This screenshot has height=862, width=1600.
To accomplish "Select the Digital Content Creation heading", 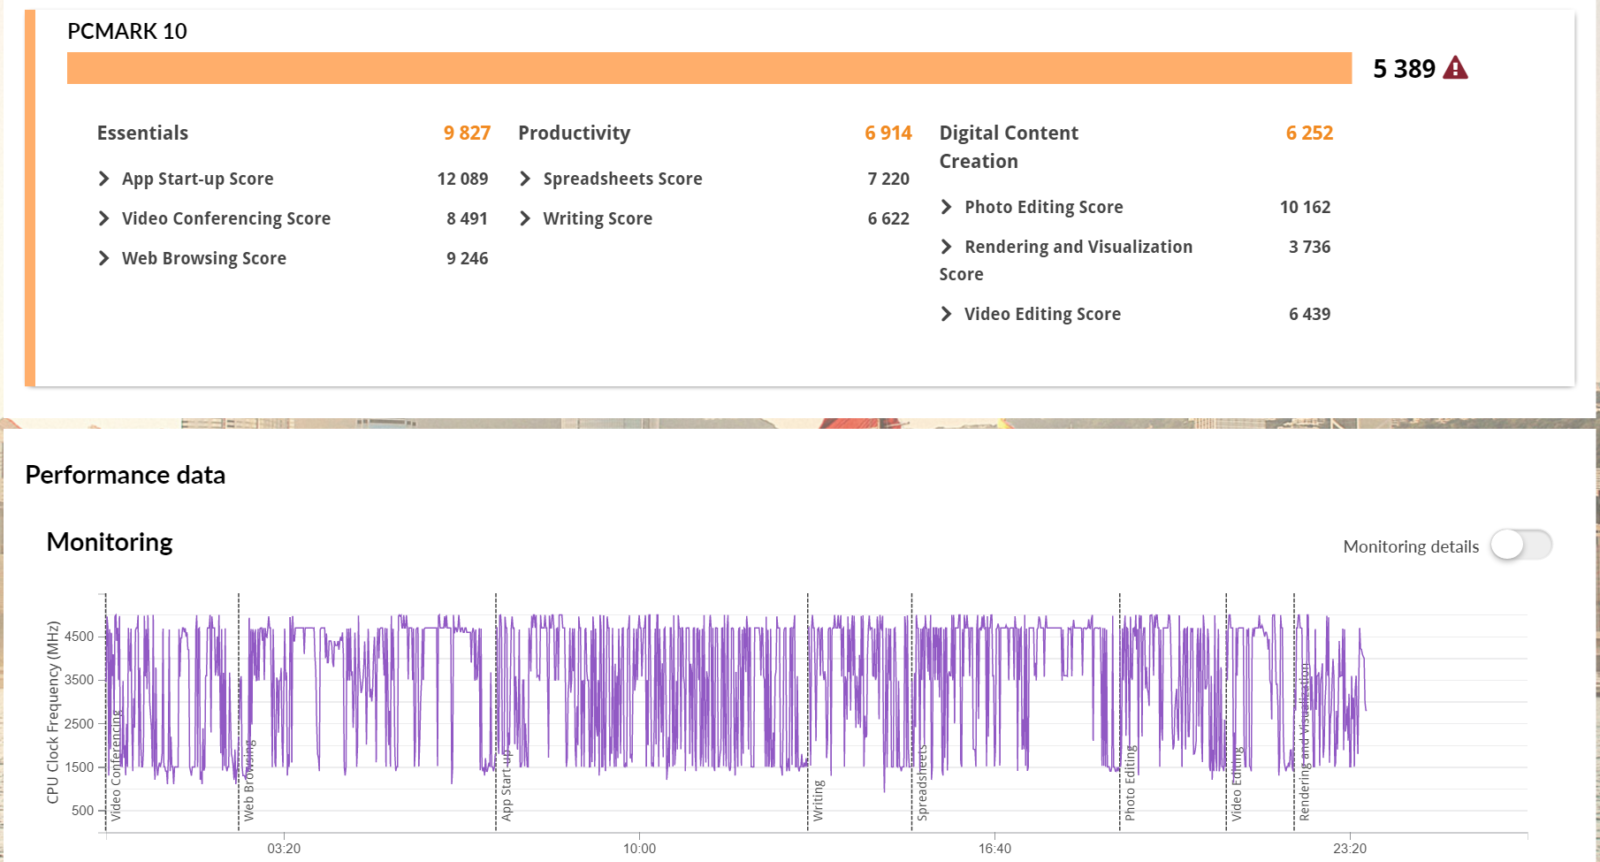I will [x=1008, y=147].
